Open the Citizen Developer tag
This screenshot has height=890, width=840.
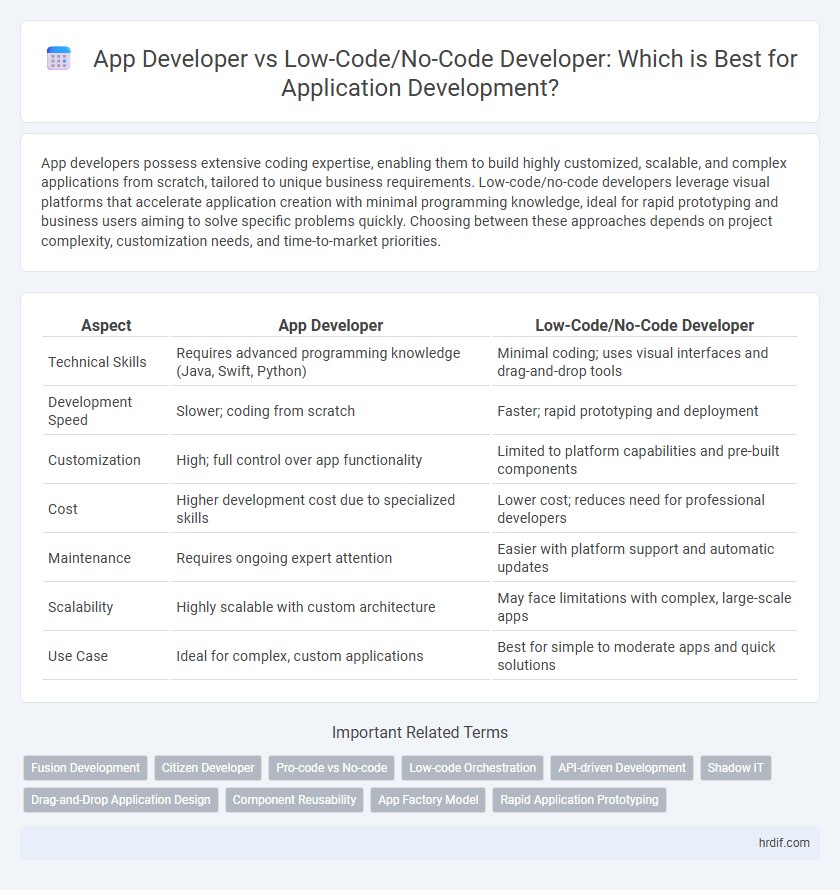tap(208, 767)
